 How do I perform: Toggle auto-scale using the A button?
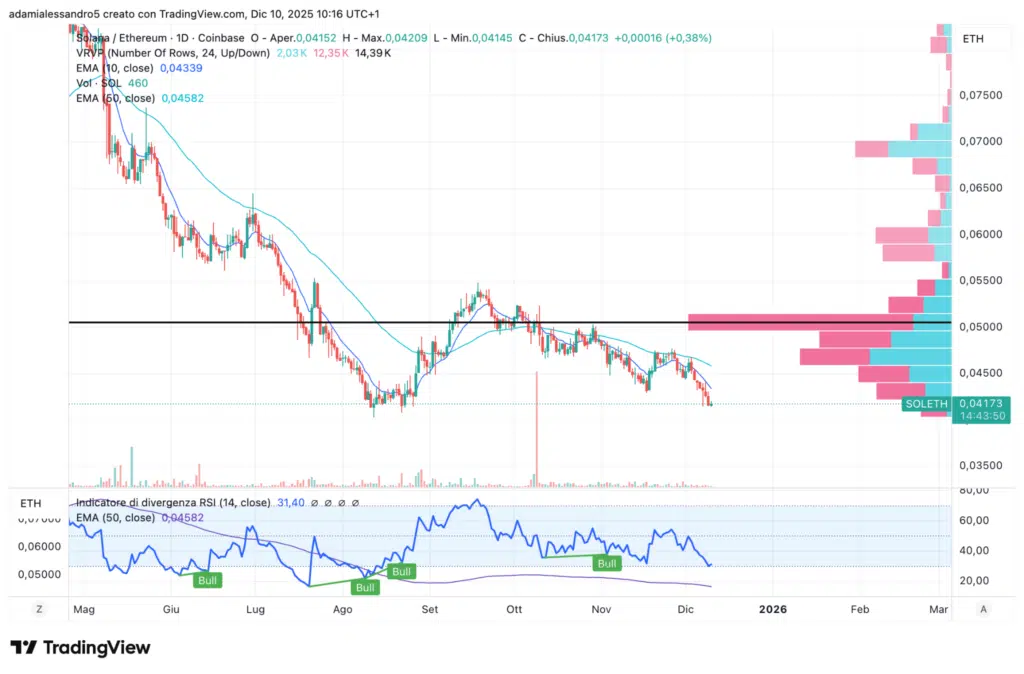pyautogui.click(x=982, y=608)
